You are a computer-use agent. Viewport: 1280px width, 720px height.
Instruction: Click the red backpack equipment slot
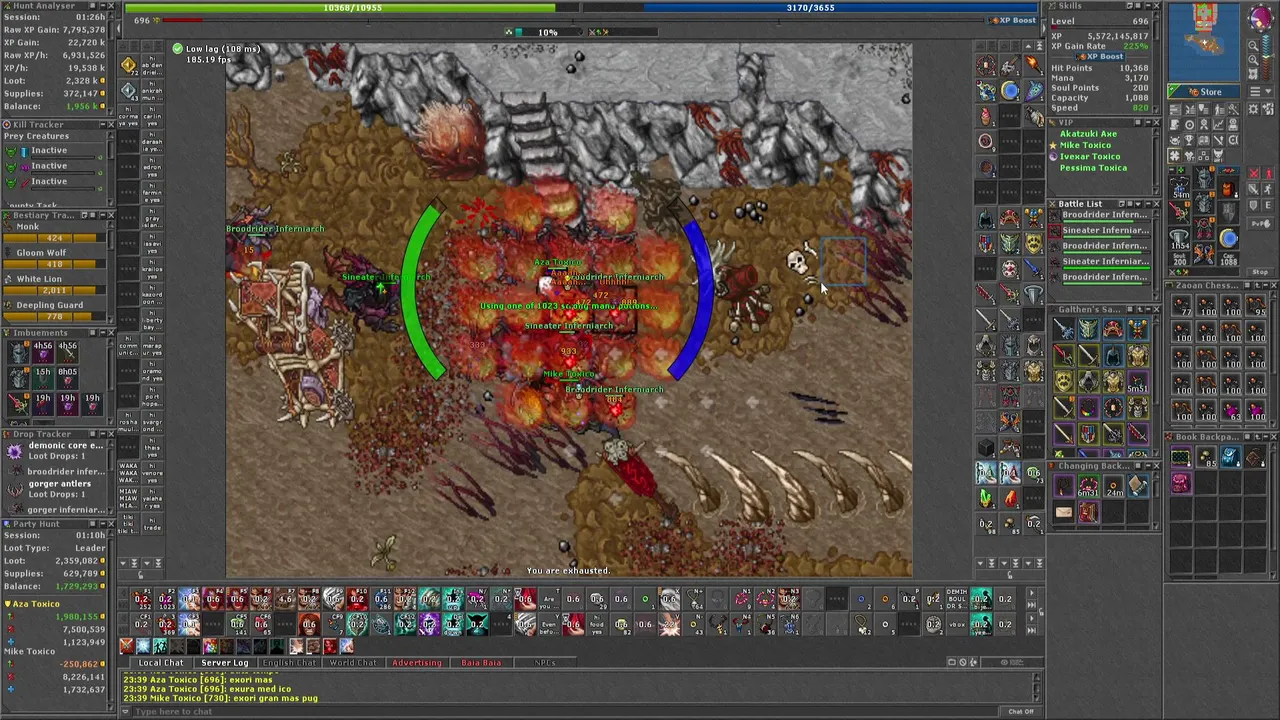tap(1228, 189)
